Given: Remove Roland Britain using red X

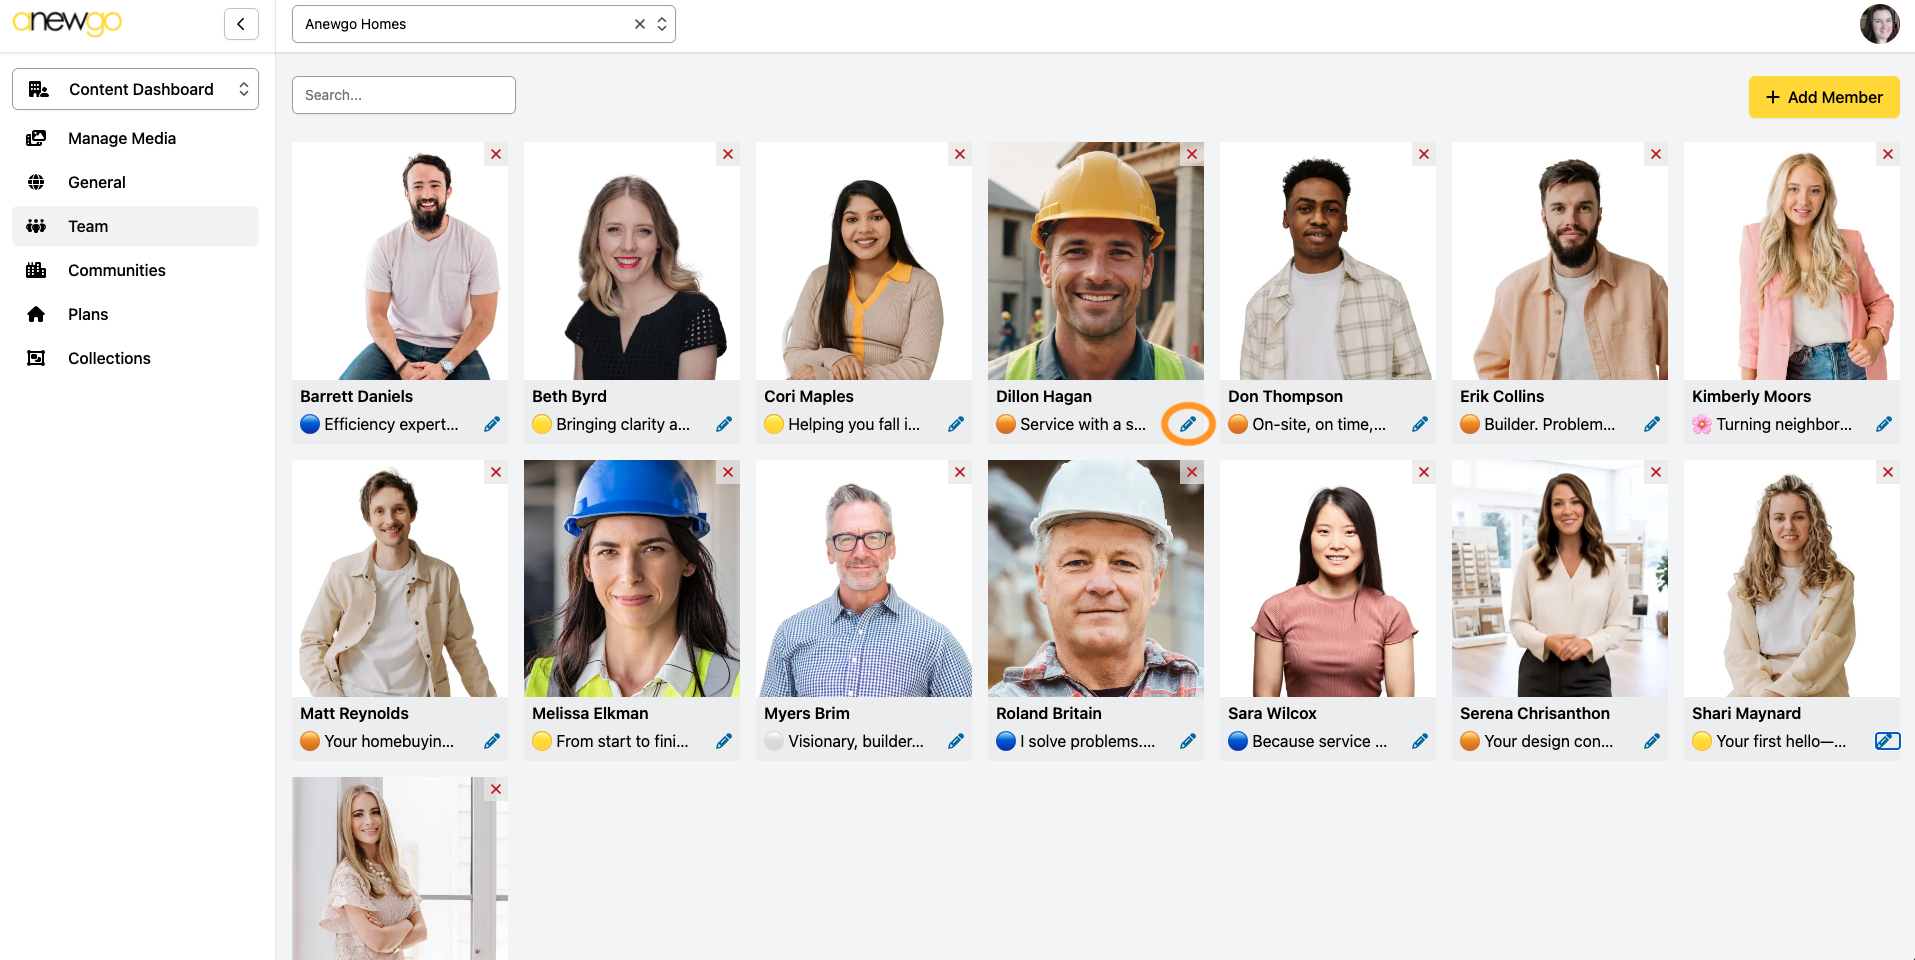Looking at the screenshot, I should 1192,472.
